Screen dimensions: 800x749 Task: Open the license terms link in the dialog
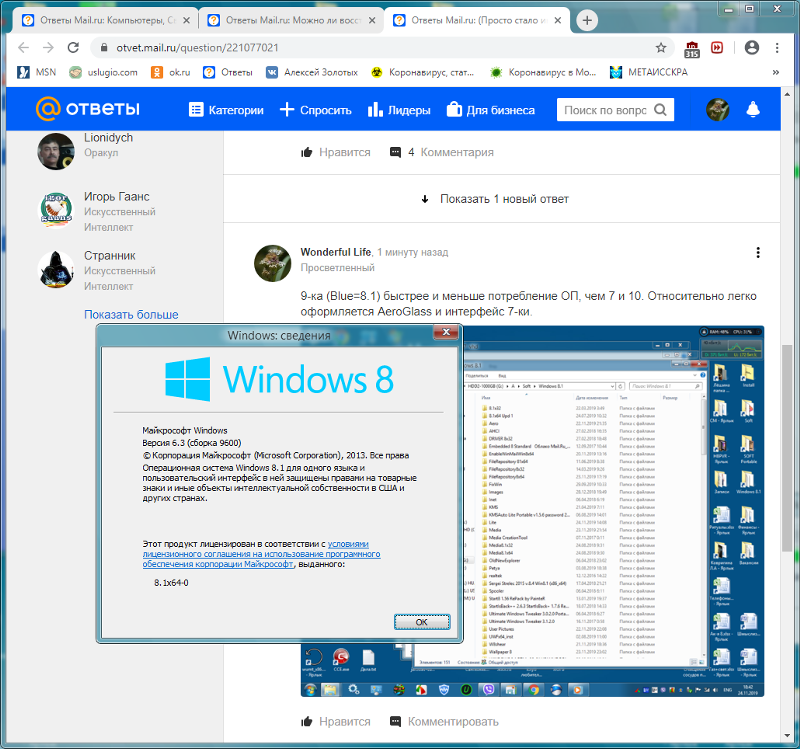[261, 554]
